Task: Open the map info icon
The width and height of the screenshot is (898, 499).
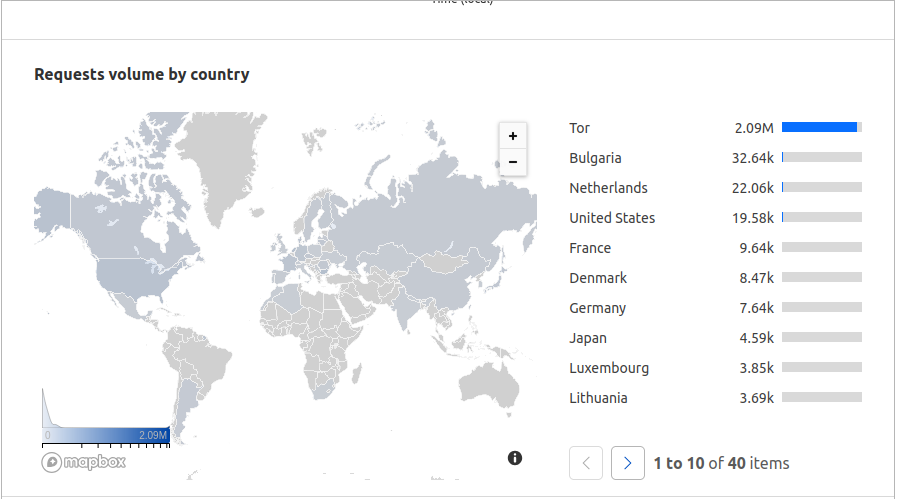Action: [x=515, y=458]
